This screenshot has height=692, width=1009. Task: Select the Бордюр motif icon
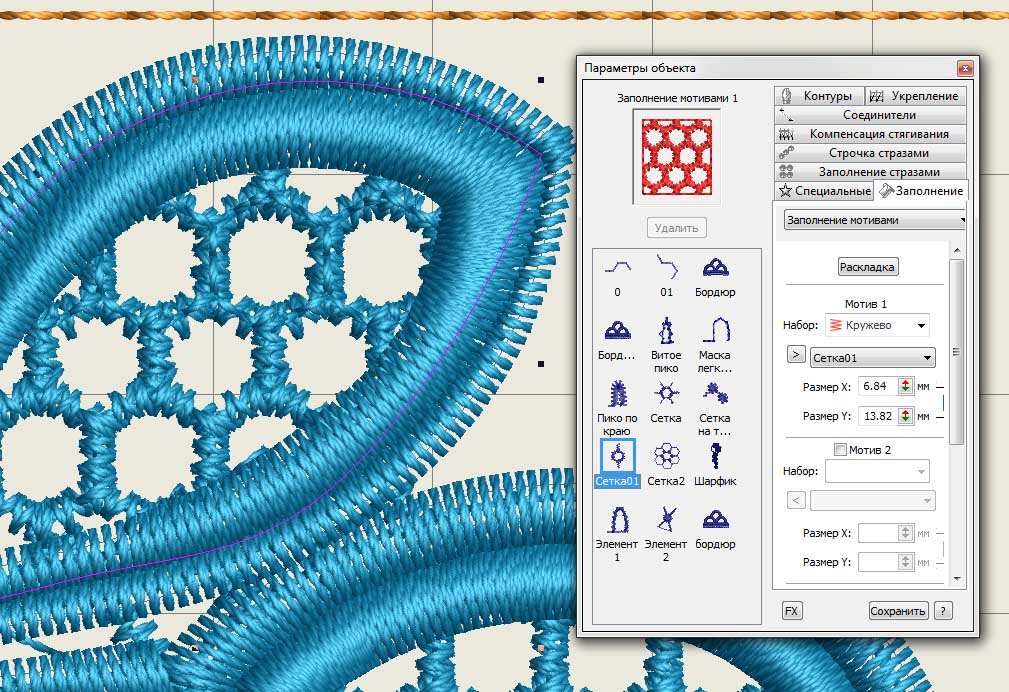pyautogui.click(x=715, y=268)
